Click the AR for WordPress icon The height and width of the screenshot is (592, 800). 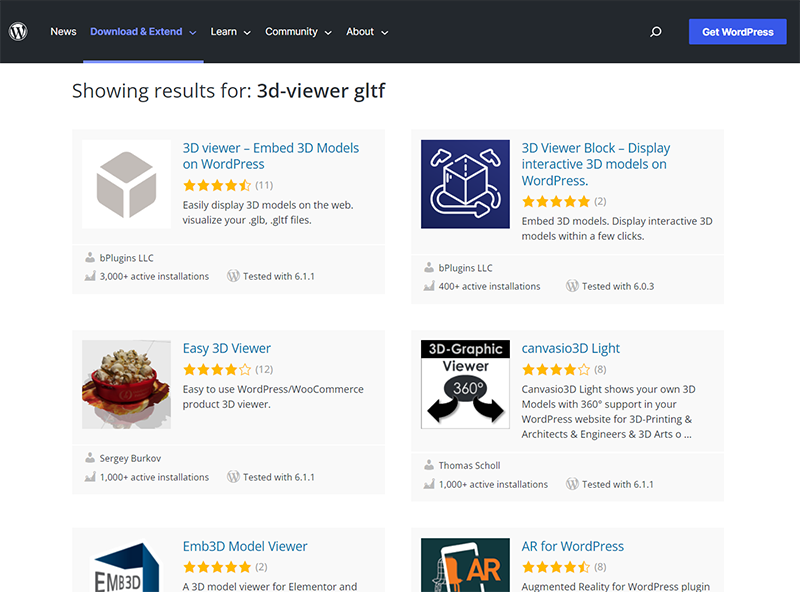click(465, 565)
